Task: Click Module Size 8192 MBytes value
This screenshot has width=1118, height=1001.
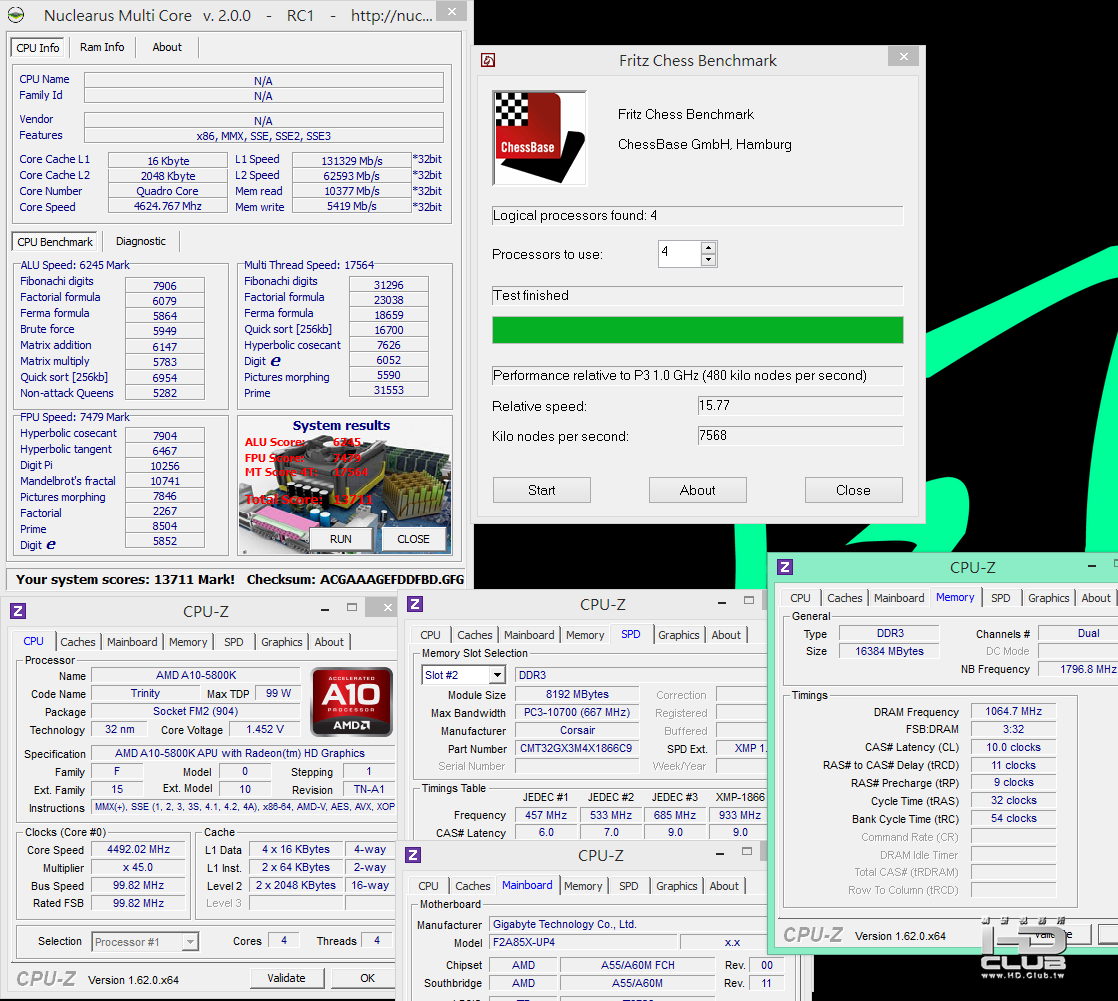Action: (577, 694)
